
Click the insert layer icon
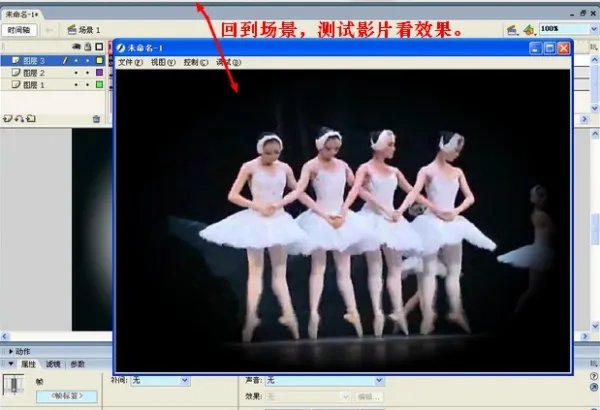click(7, 119)
